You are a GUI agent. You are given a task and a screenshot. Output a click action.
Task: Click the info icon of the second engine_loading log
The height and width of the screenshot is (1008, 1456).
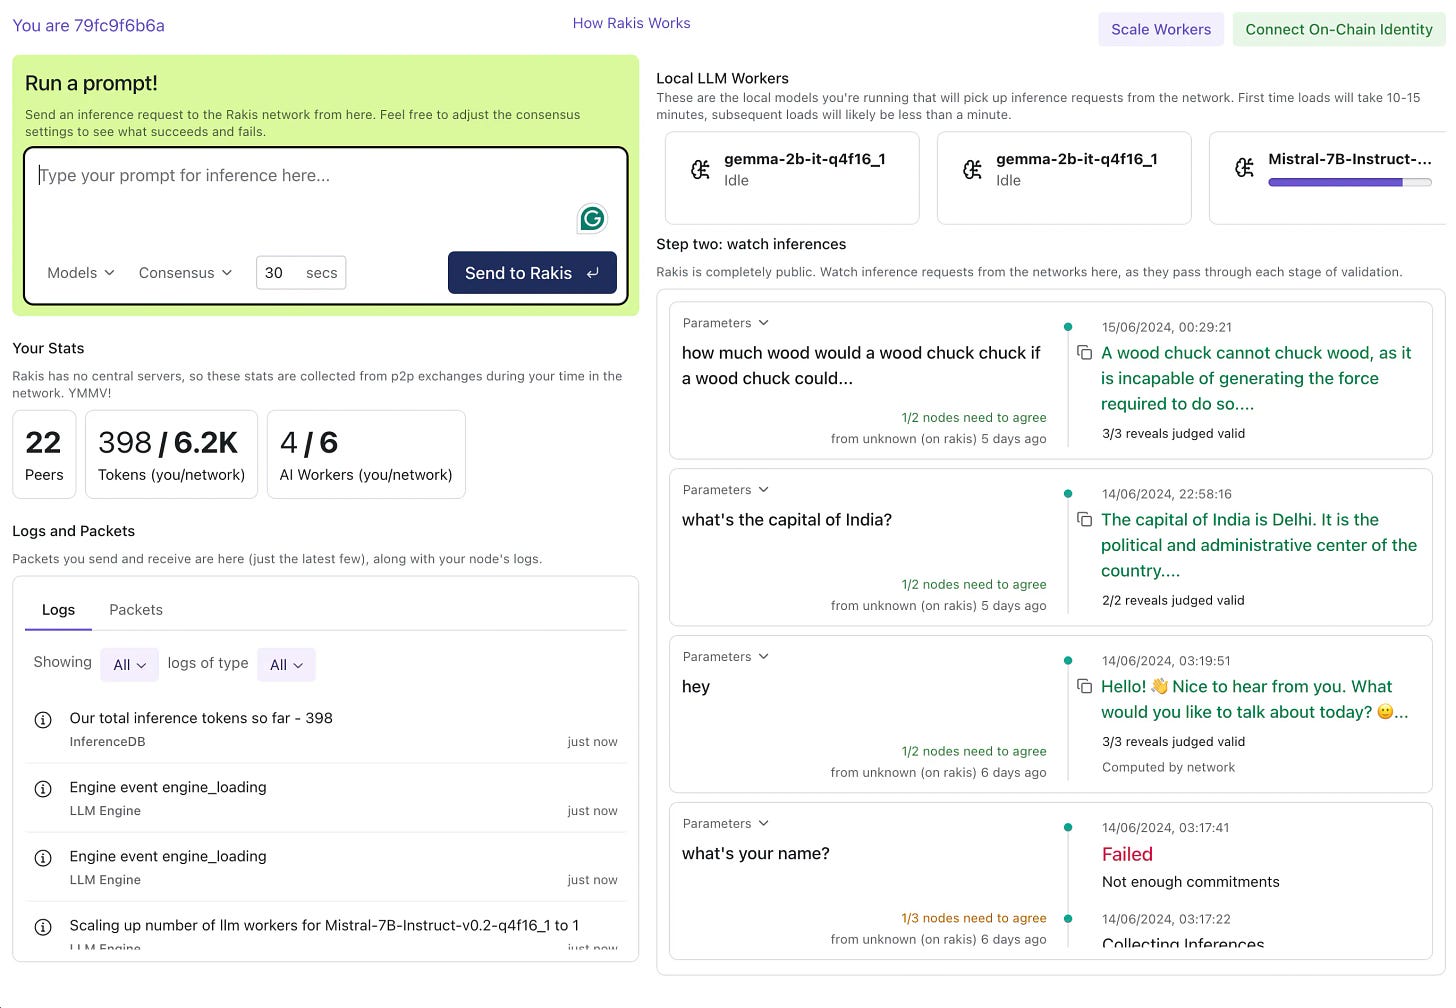pos(43,858)
